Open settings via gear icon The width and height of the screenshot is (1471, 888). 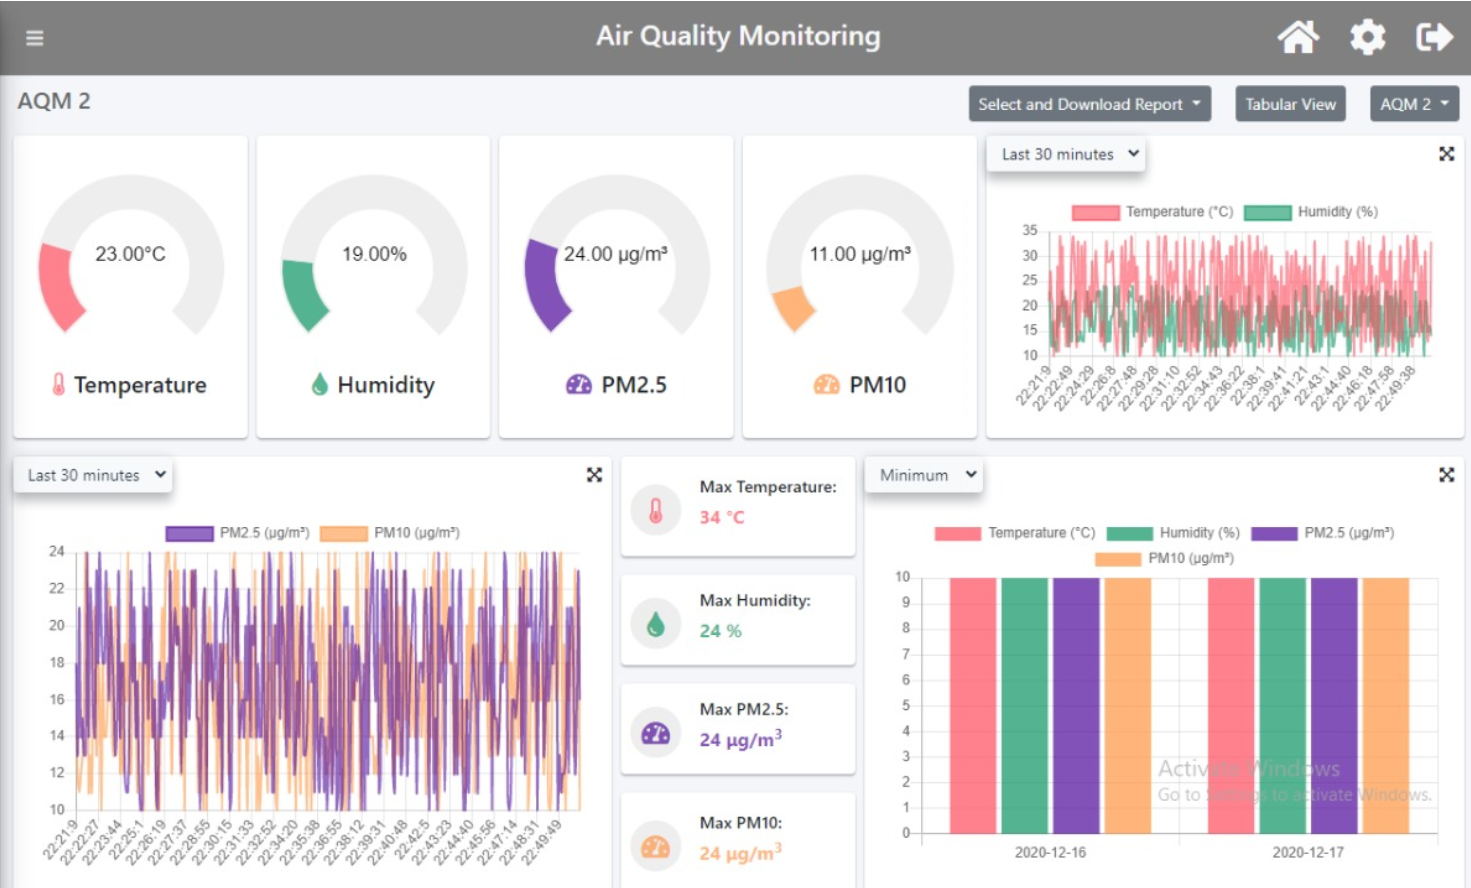(1367, 37)
